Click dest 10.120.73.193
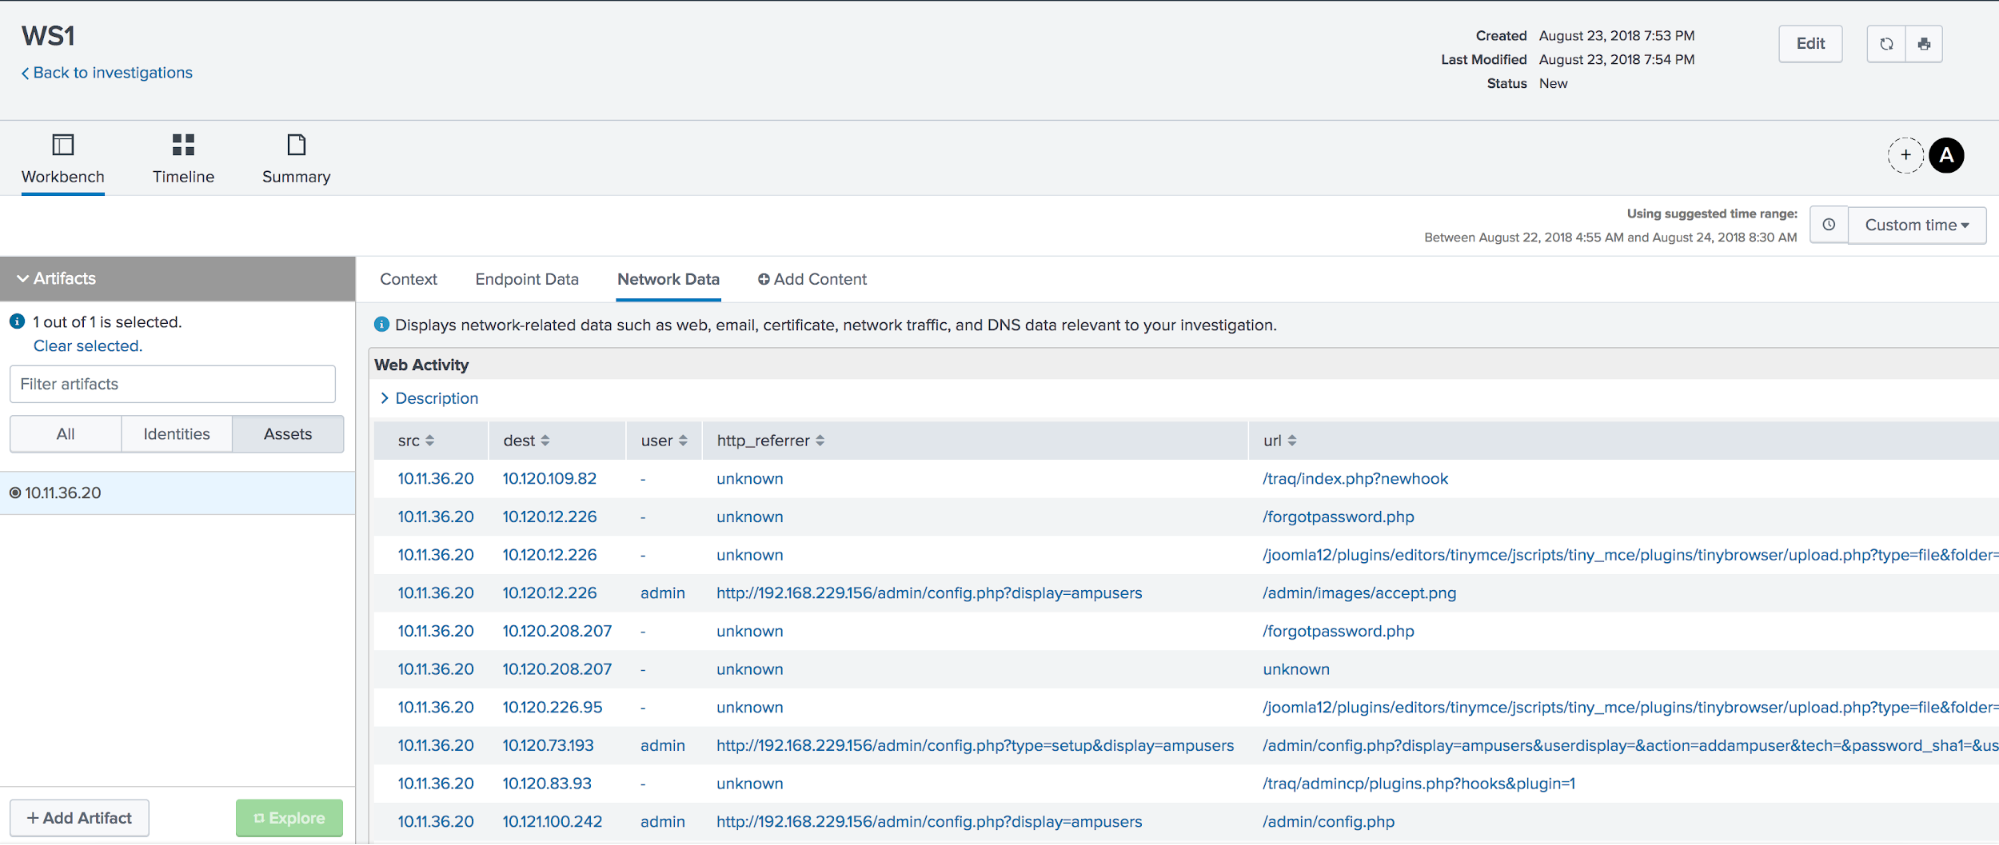Screen dimensions: 1999x845 [548, 746]
